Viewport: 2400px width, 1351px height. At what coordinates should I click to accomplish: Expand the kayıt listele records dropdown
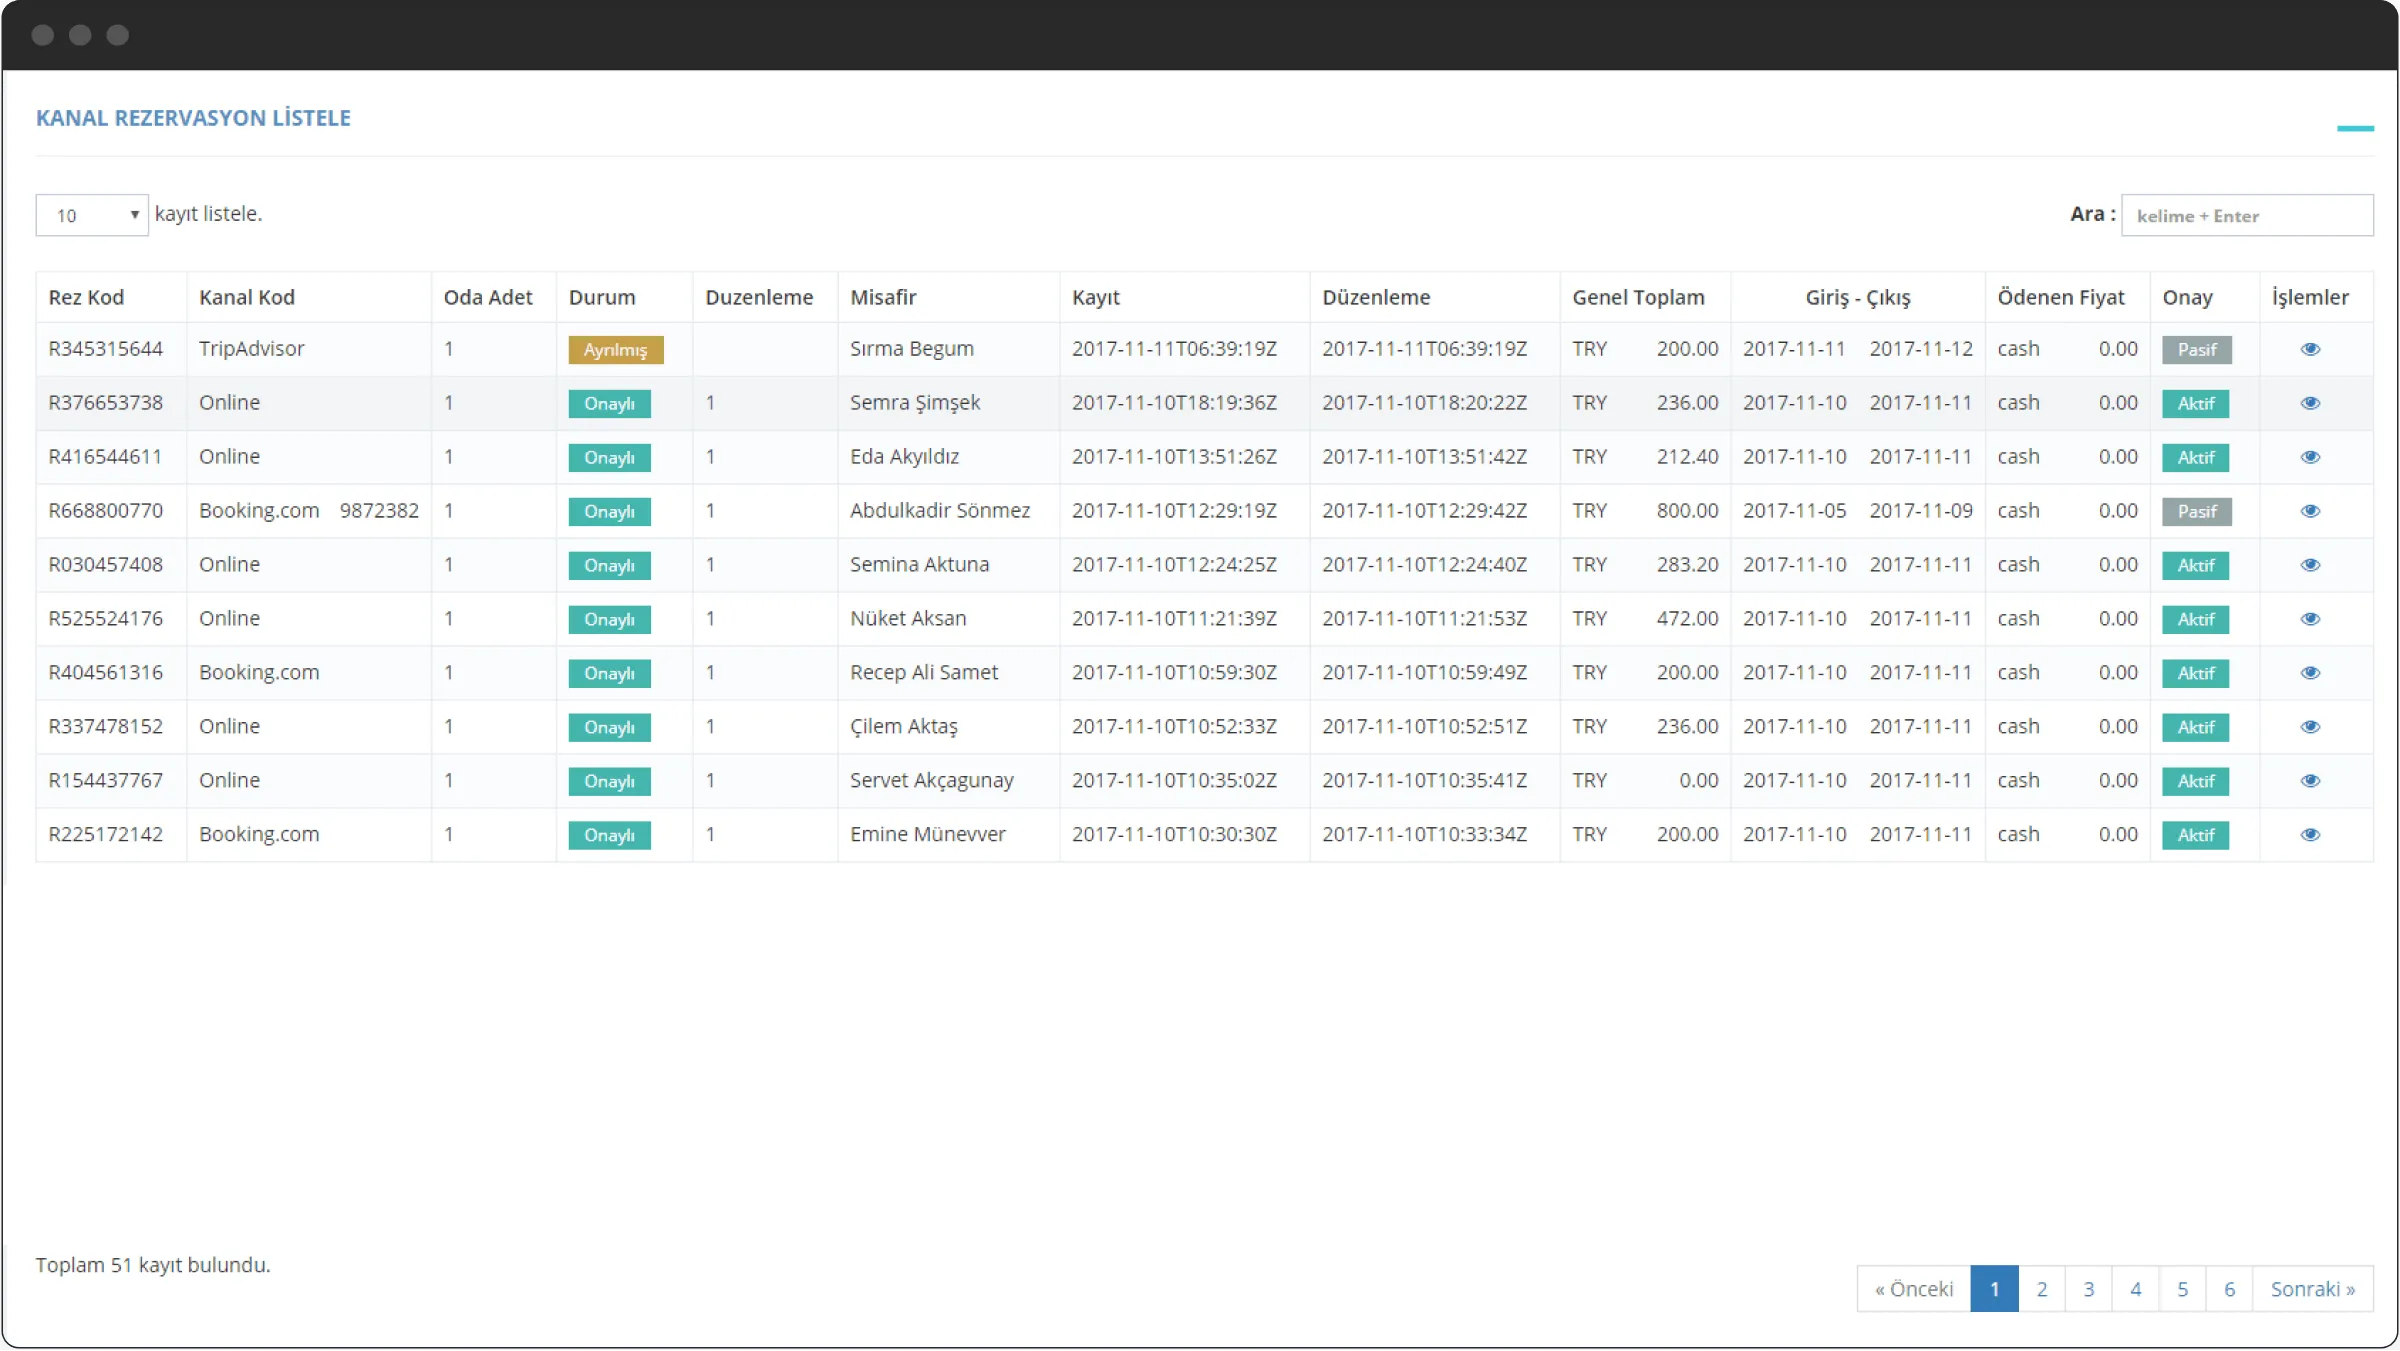point(91,214)
